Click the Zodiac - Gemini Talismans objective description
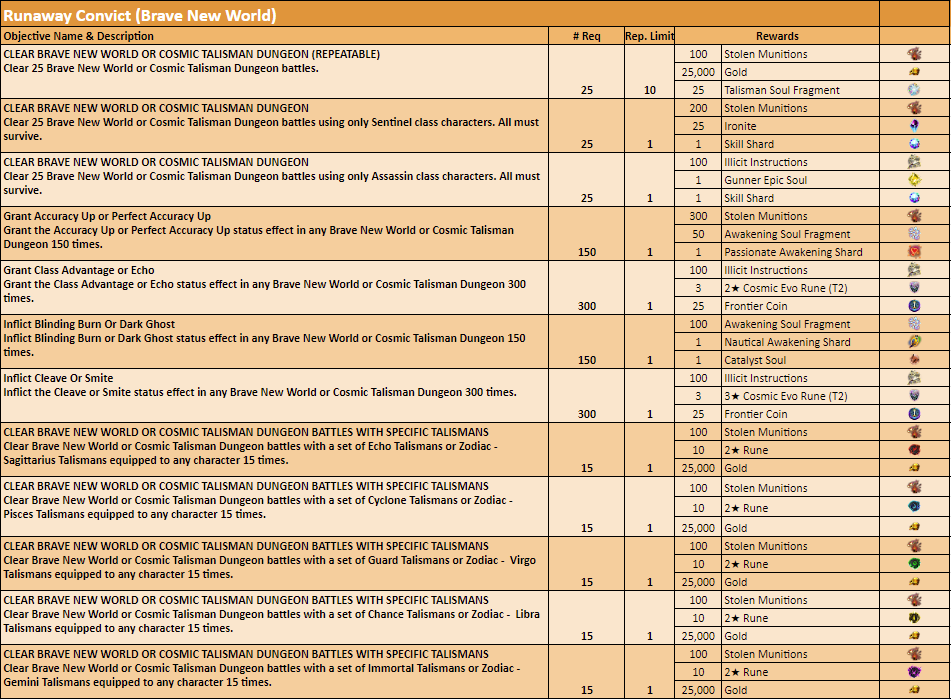This screenshot has height=700, width=951. (261, 675)
